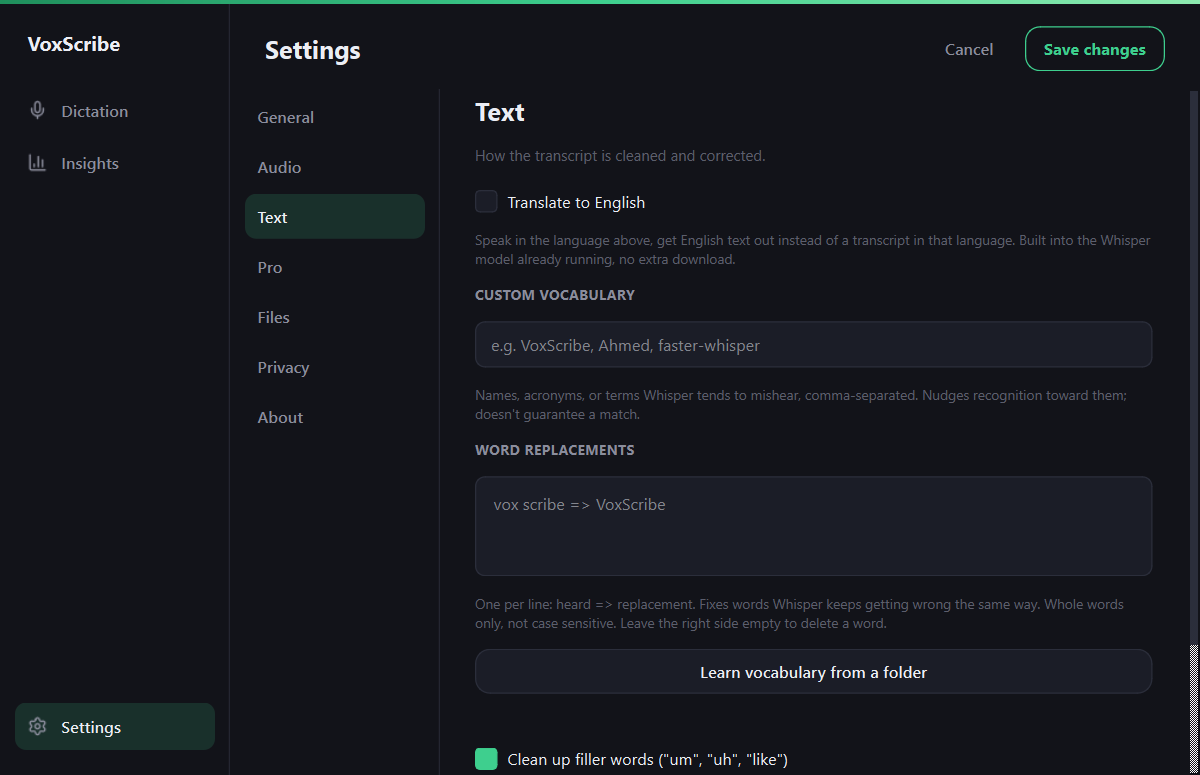Image resolution: width=1200 pixels, height=775 pixels.
Task: Click the Clean up filler words label
Action: [x=648, y=759]
